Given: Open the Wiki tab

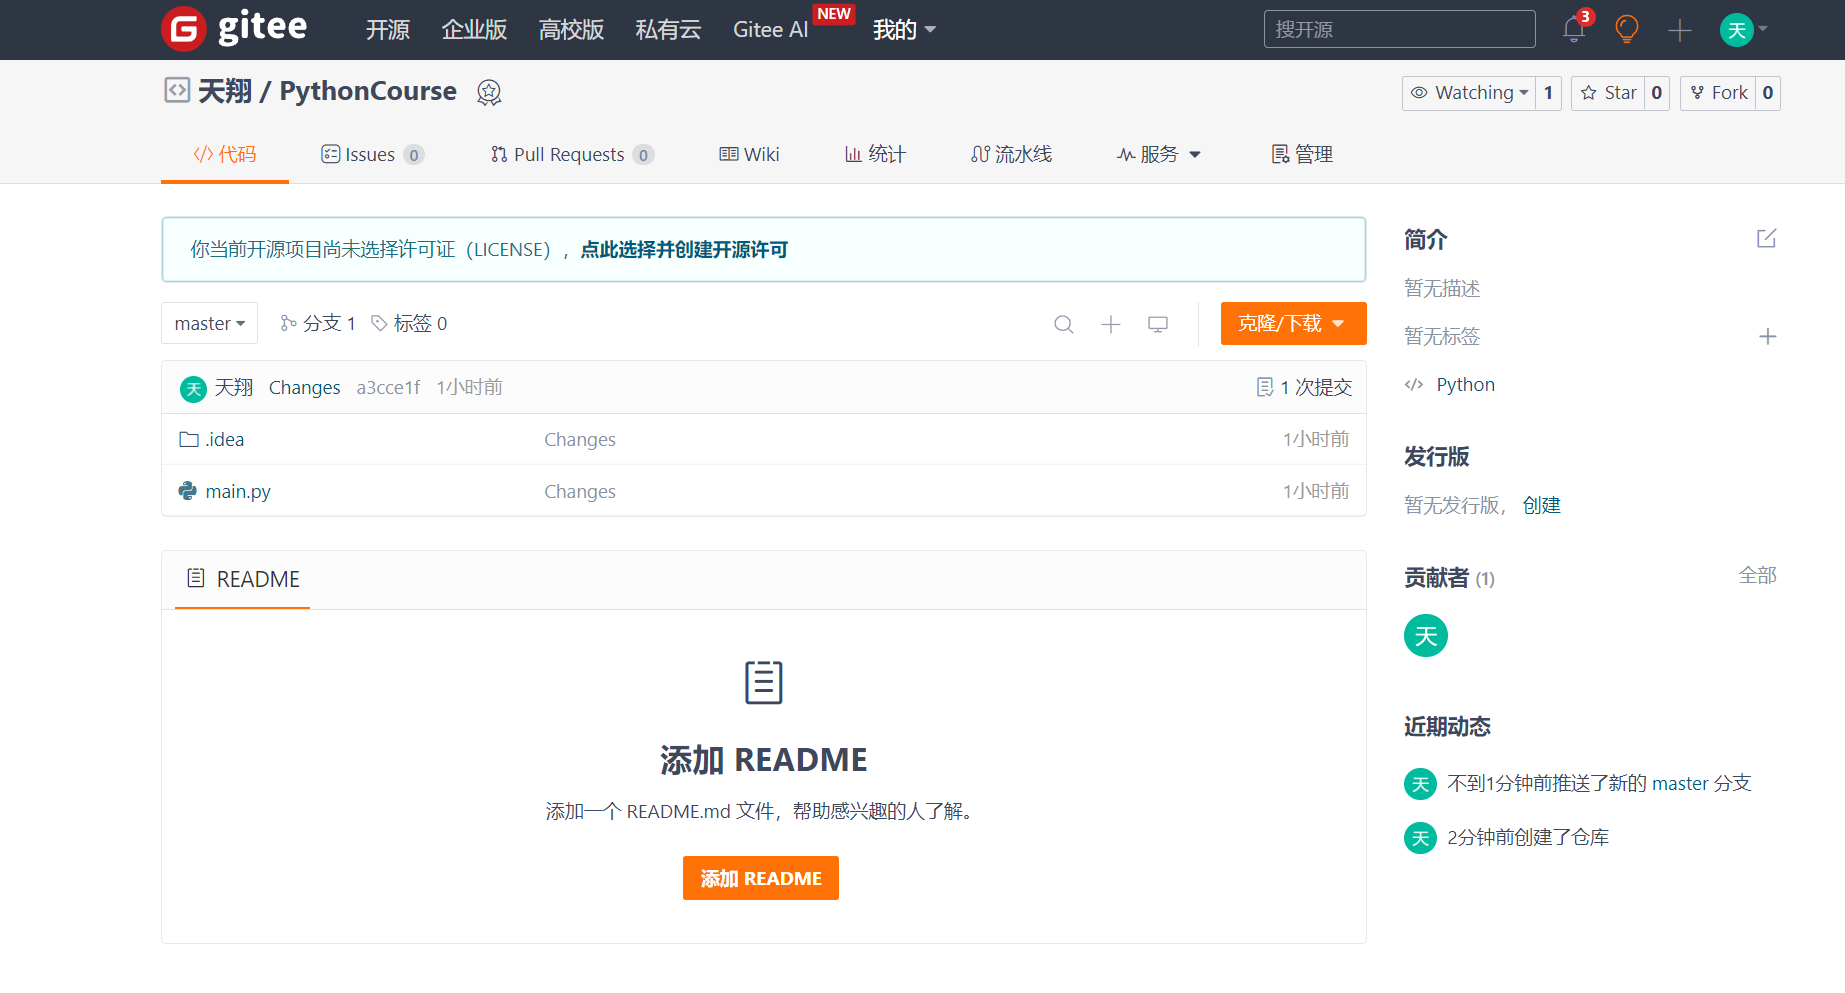Looking at the screenshot, I should [748, 154].
